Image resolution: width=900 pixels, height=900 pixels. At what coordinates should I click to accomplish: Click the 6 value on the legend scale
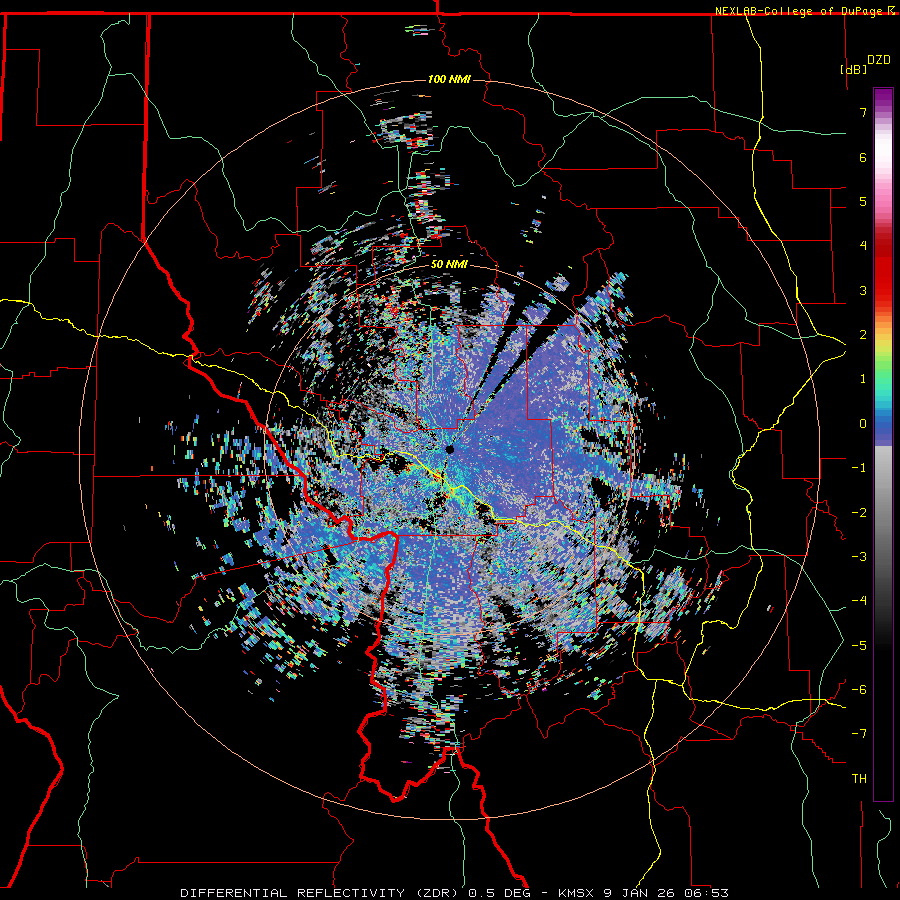pos(863,157)
